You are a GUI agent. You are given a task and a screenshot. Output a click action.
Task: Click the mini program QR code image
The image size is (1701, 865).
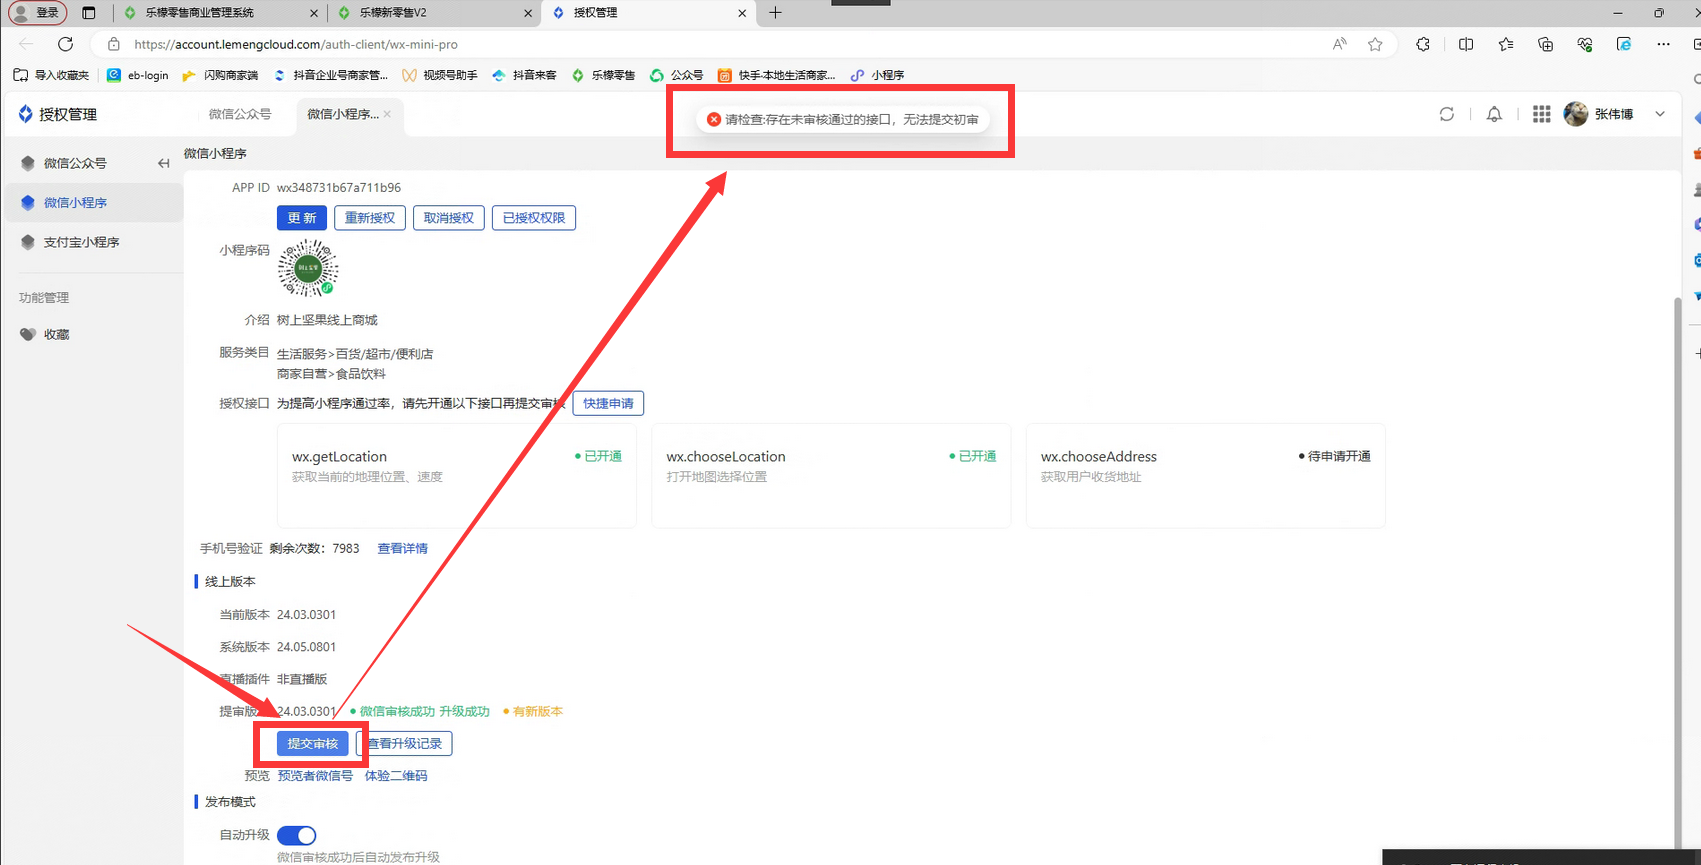308,268
